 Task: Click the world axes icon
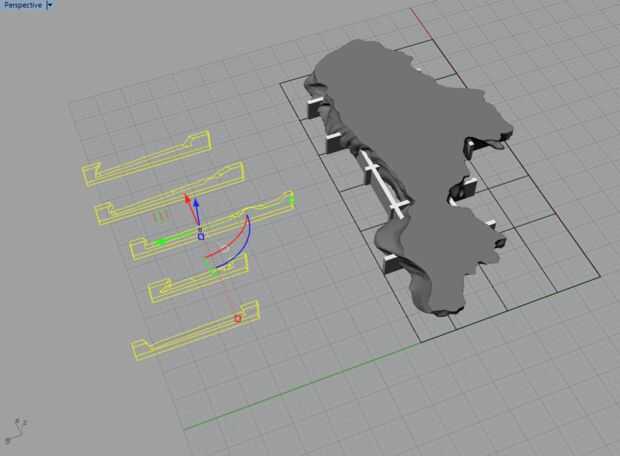[15, 430]
